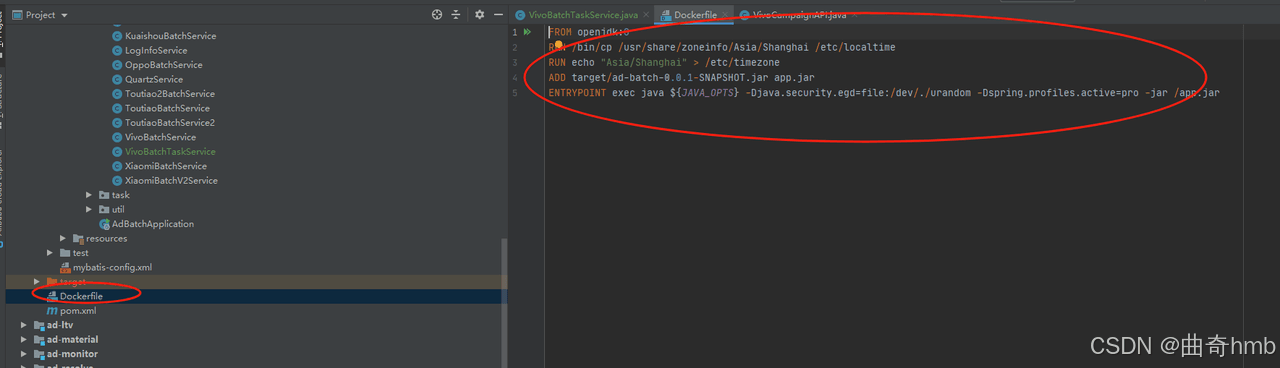Click the FROM keyword on line 1
The width and height of the screenshot is (1280, 368).
pos(560,33)
